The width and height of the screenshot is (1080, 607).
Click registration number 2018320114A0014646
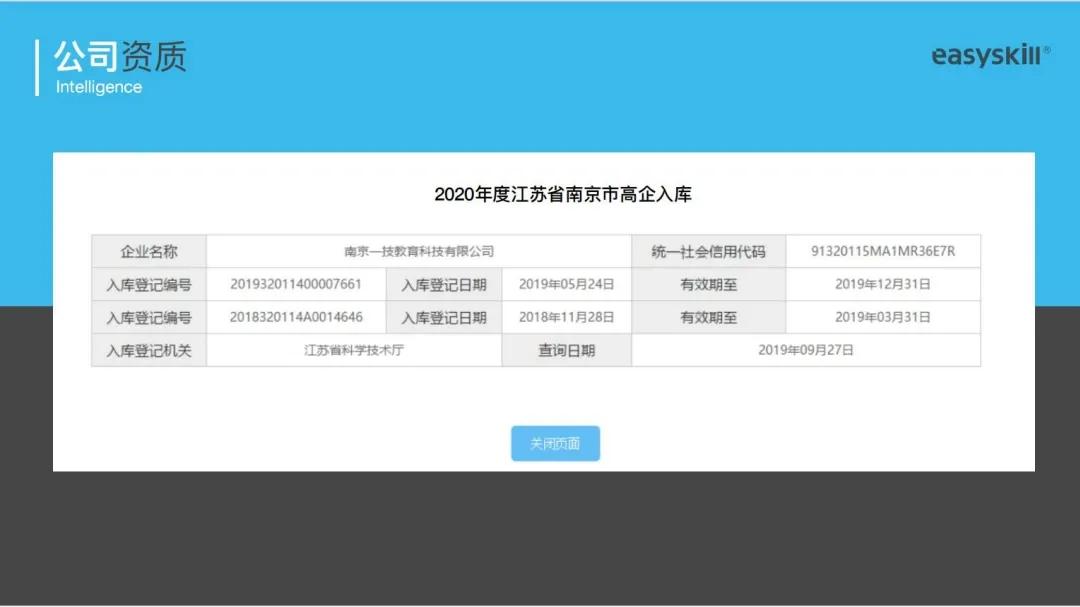pyautogui.click(x=295, y=317)
